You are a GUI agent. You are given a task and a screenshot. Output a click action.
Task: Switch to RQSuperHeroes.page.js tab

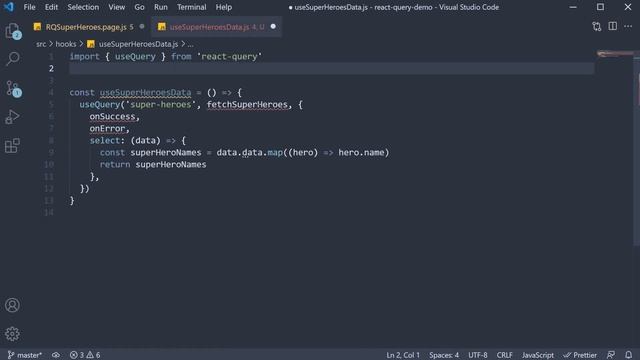tap(89, 27)
